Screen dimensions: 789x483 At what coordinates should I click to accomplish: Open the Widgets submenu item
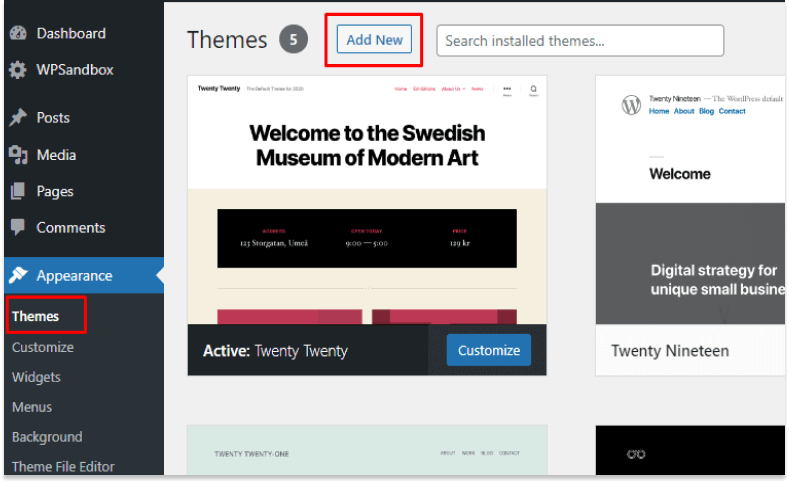pyautogui.click(x=36, y=377)
